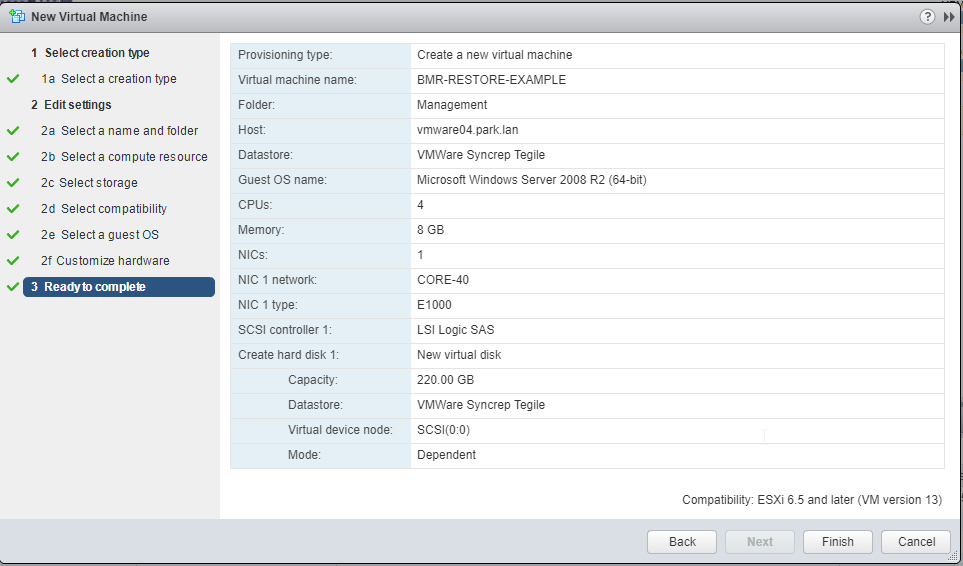Click the New Virtual Machine title text
This screenshot has height=566, width=963.
89,17
